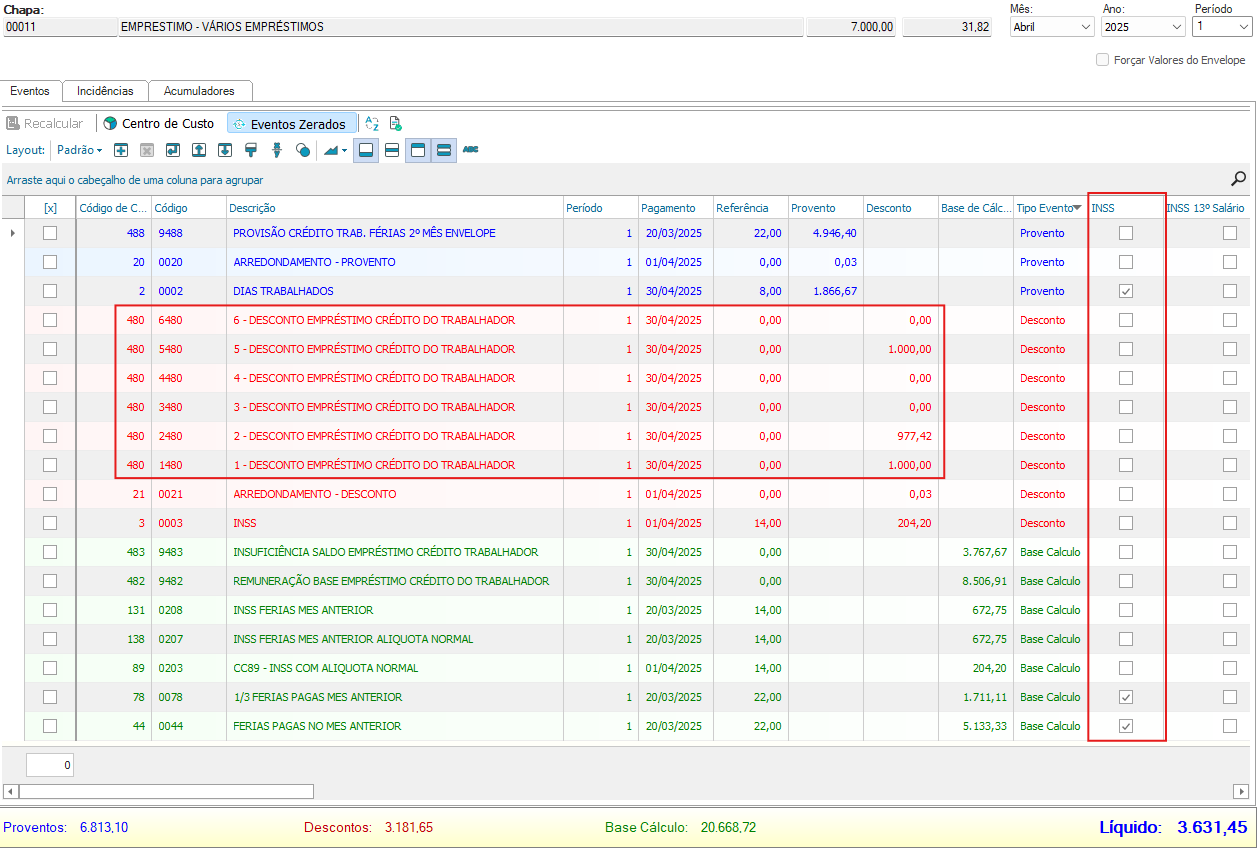Enable Forçar Valores do Envelope checkbox
The height and width of the screenshot is (850, 1259).
[x=1103, y=60]
